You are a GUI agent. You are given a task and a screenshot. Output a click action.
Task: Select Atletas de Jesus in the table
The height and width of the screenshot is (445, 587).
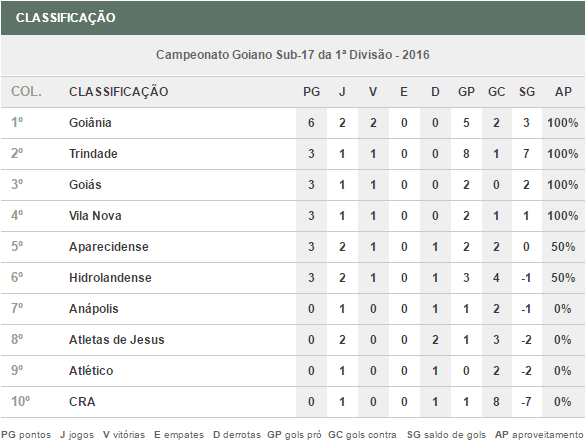tap(116, 340)
